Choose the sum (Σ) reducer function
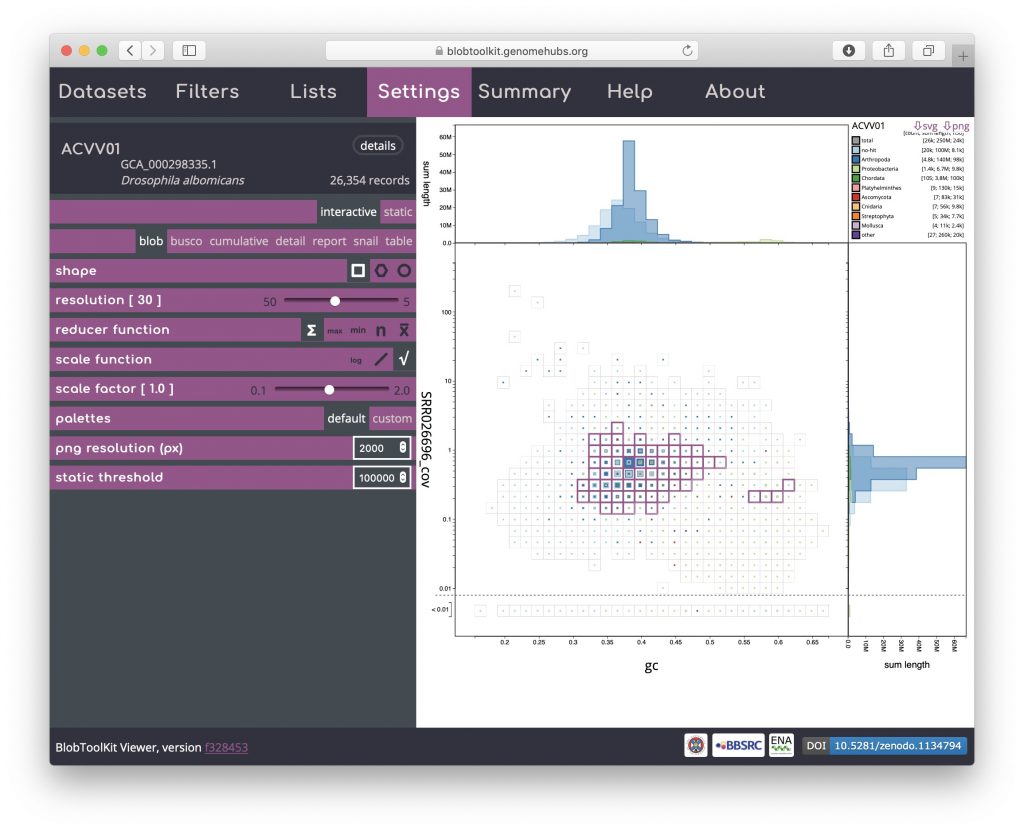1024x831 pixels. click(311, 330)
